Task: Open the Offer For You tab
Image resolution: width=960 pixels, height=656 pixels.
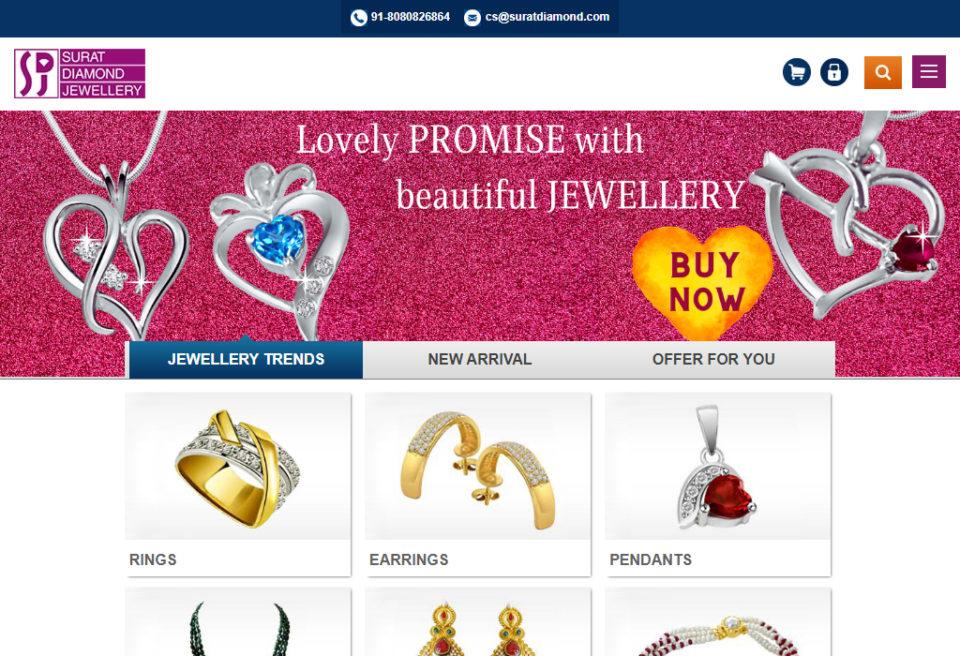Action: click(x=714, y=360)
